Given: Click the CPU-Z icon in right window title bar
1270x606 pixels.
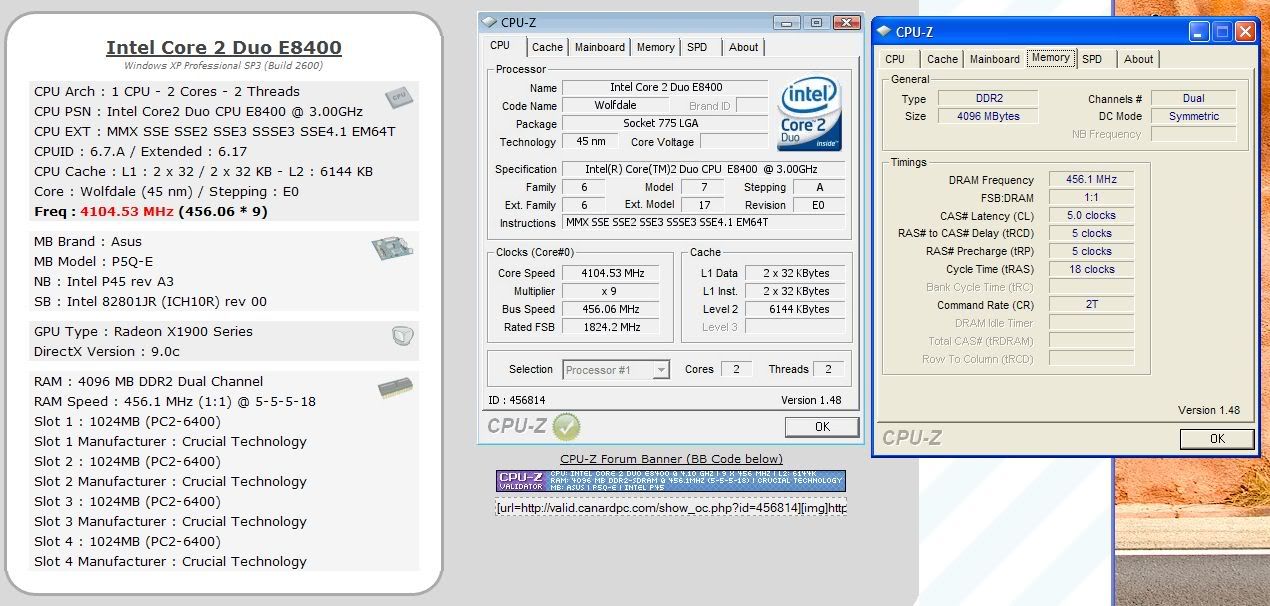Looking at the screenshot, I should 884,32.
